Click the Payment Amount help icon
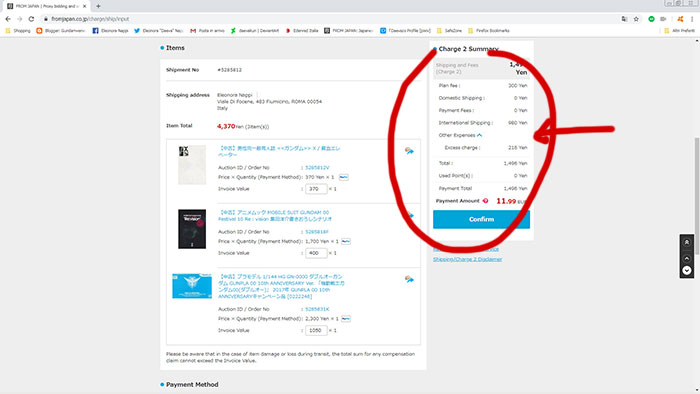The image size is (700, 394). (486, 201)
